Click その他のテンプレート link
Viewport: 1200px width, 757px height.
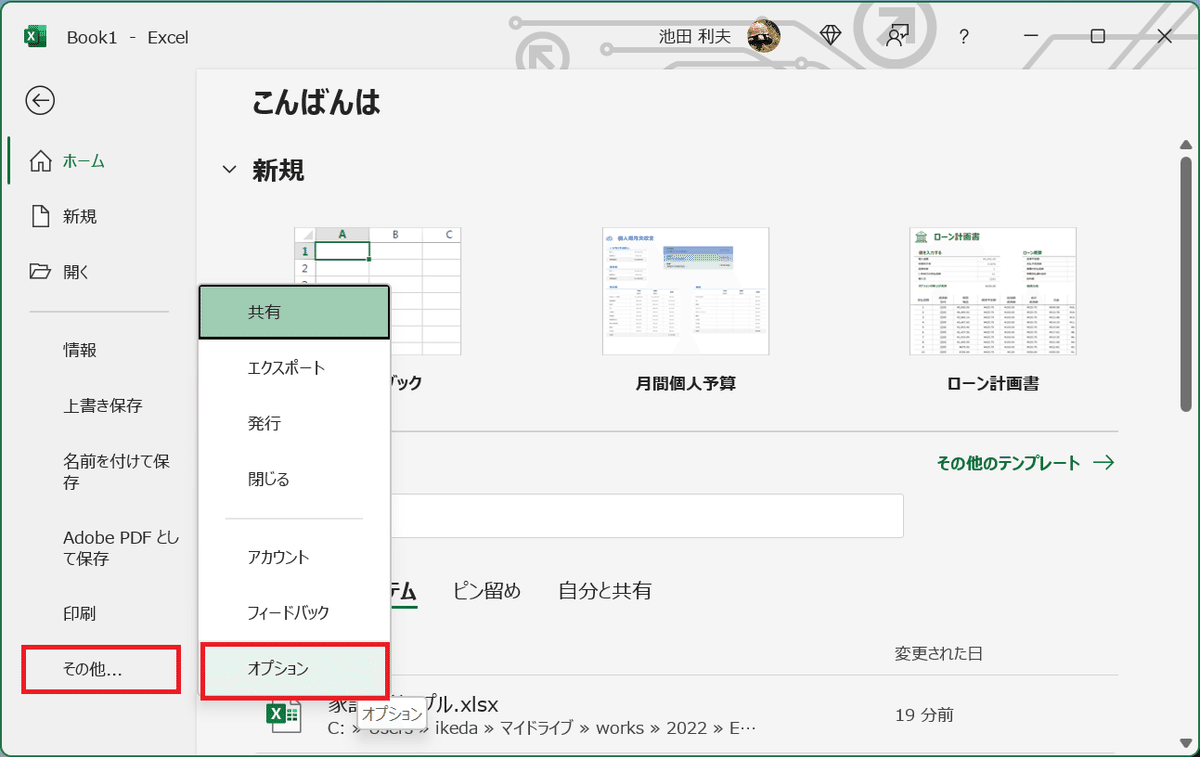pos(1025,463)
